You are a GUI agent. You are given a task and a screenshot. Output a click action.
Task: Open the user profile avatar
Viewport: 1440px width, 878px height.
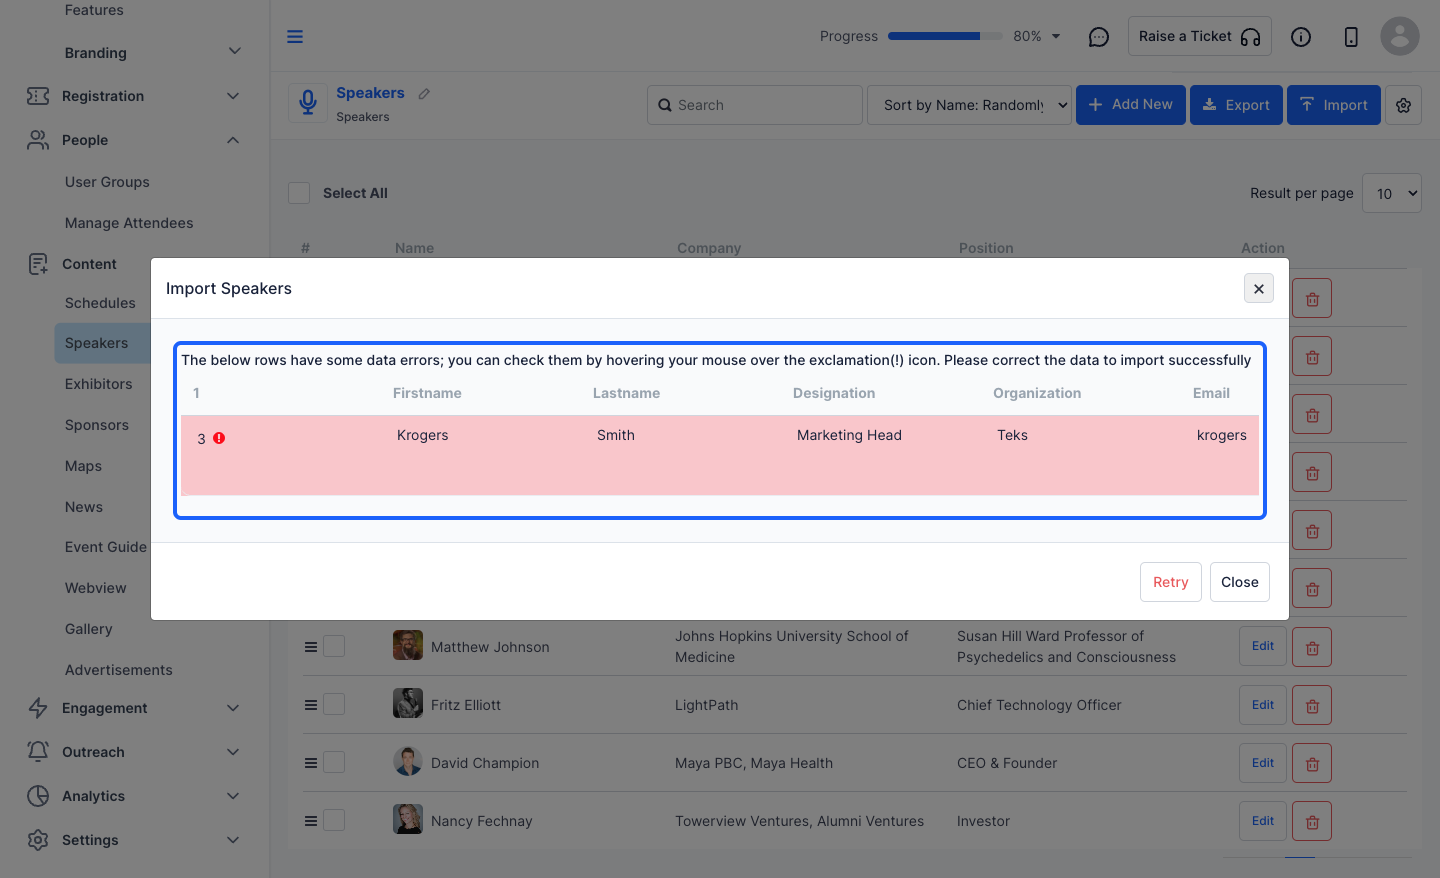(1400, 36)
